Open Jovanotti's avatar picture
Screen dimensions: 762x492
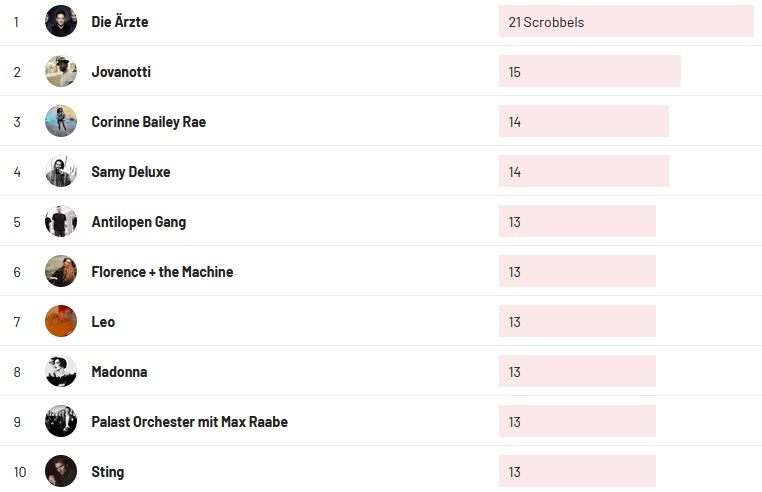[61, 71]
